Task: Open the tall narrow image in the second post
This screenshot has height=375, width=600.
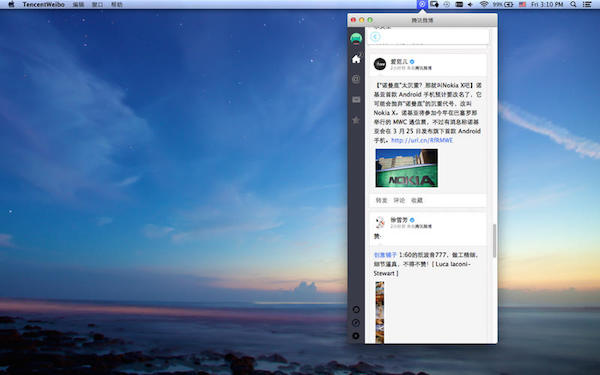Action: [380, 312]
